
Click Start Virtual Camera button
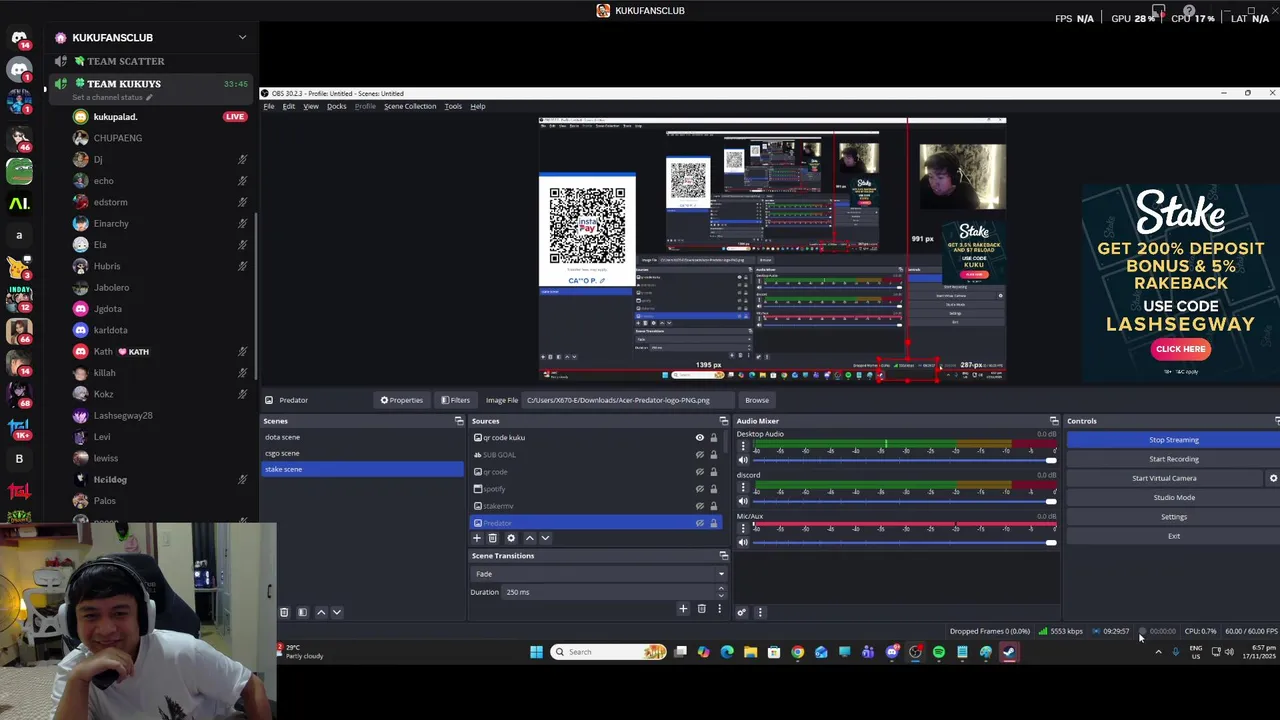pyautogui.click(x=1164, y=478)
